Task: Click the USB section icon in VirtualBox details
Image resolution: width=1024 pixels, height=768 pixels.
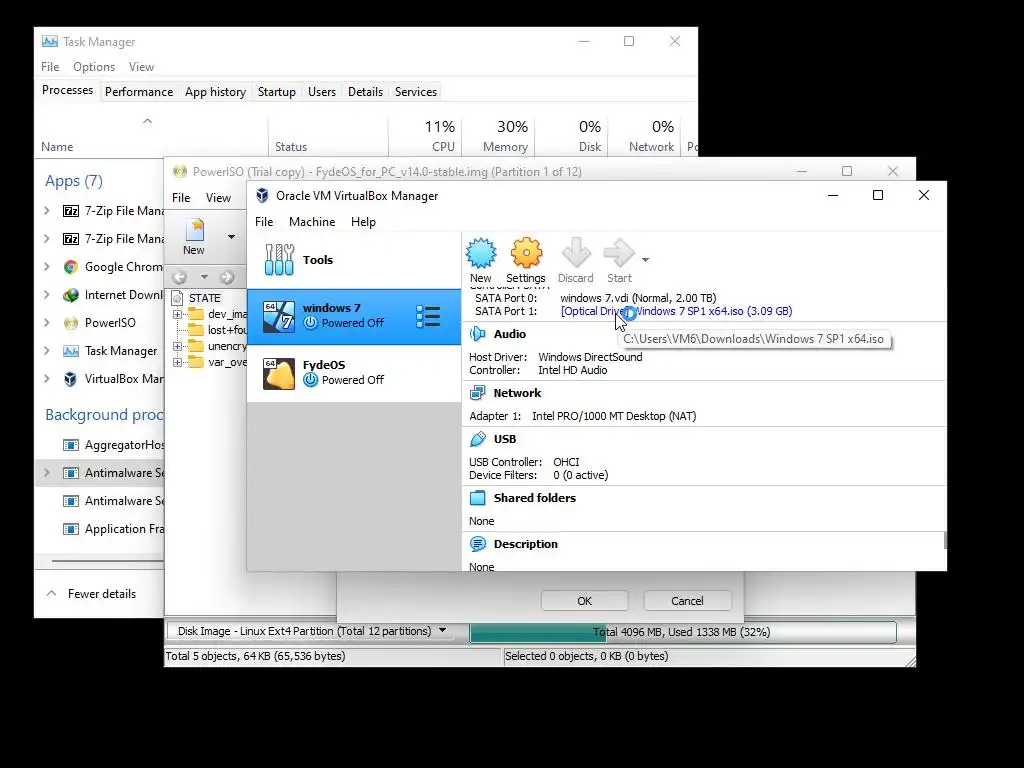Action: [478, 439]
